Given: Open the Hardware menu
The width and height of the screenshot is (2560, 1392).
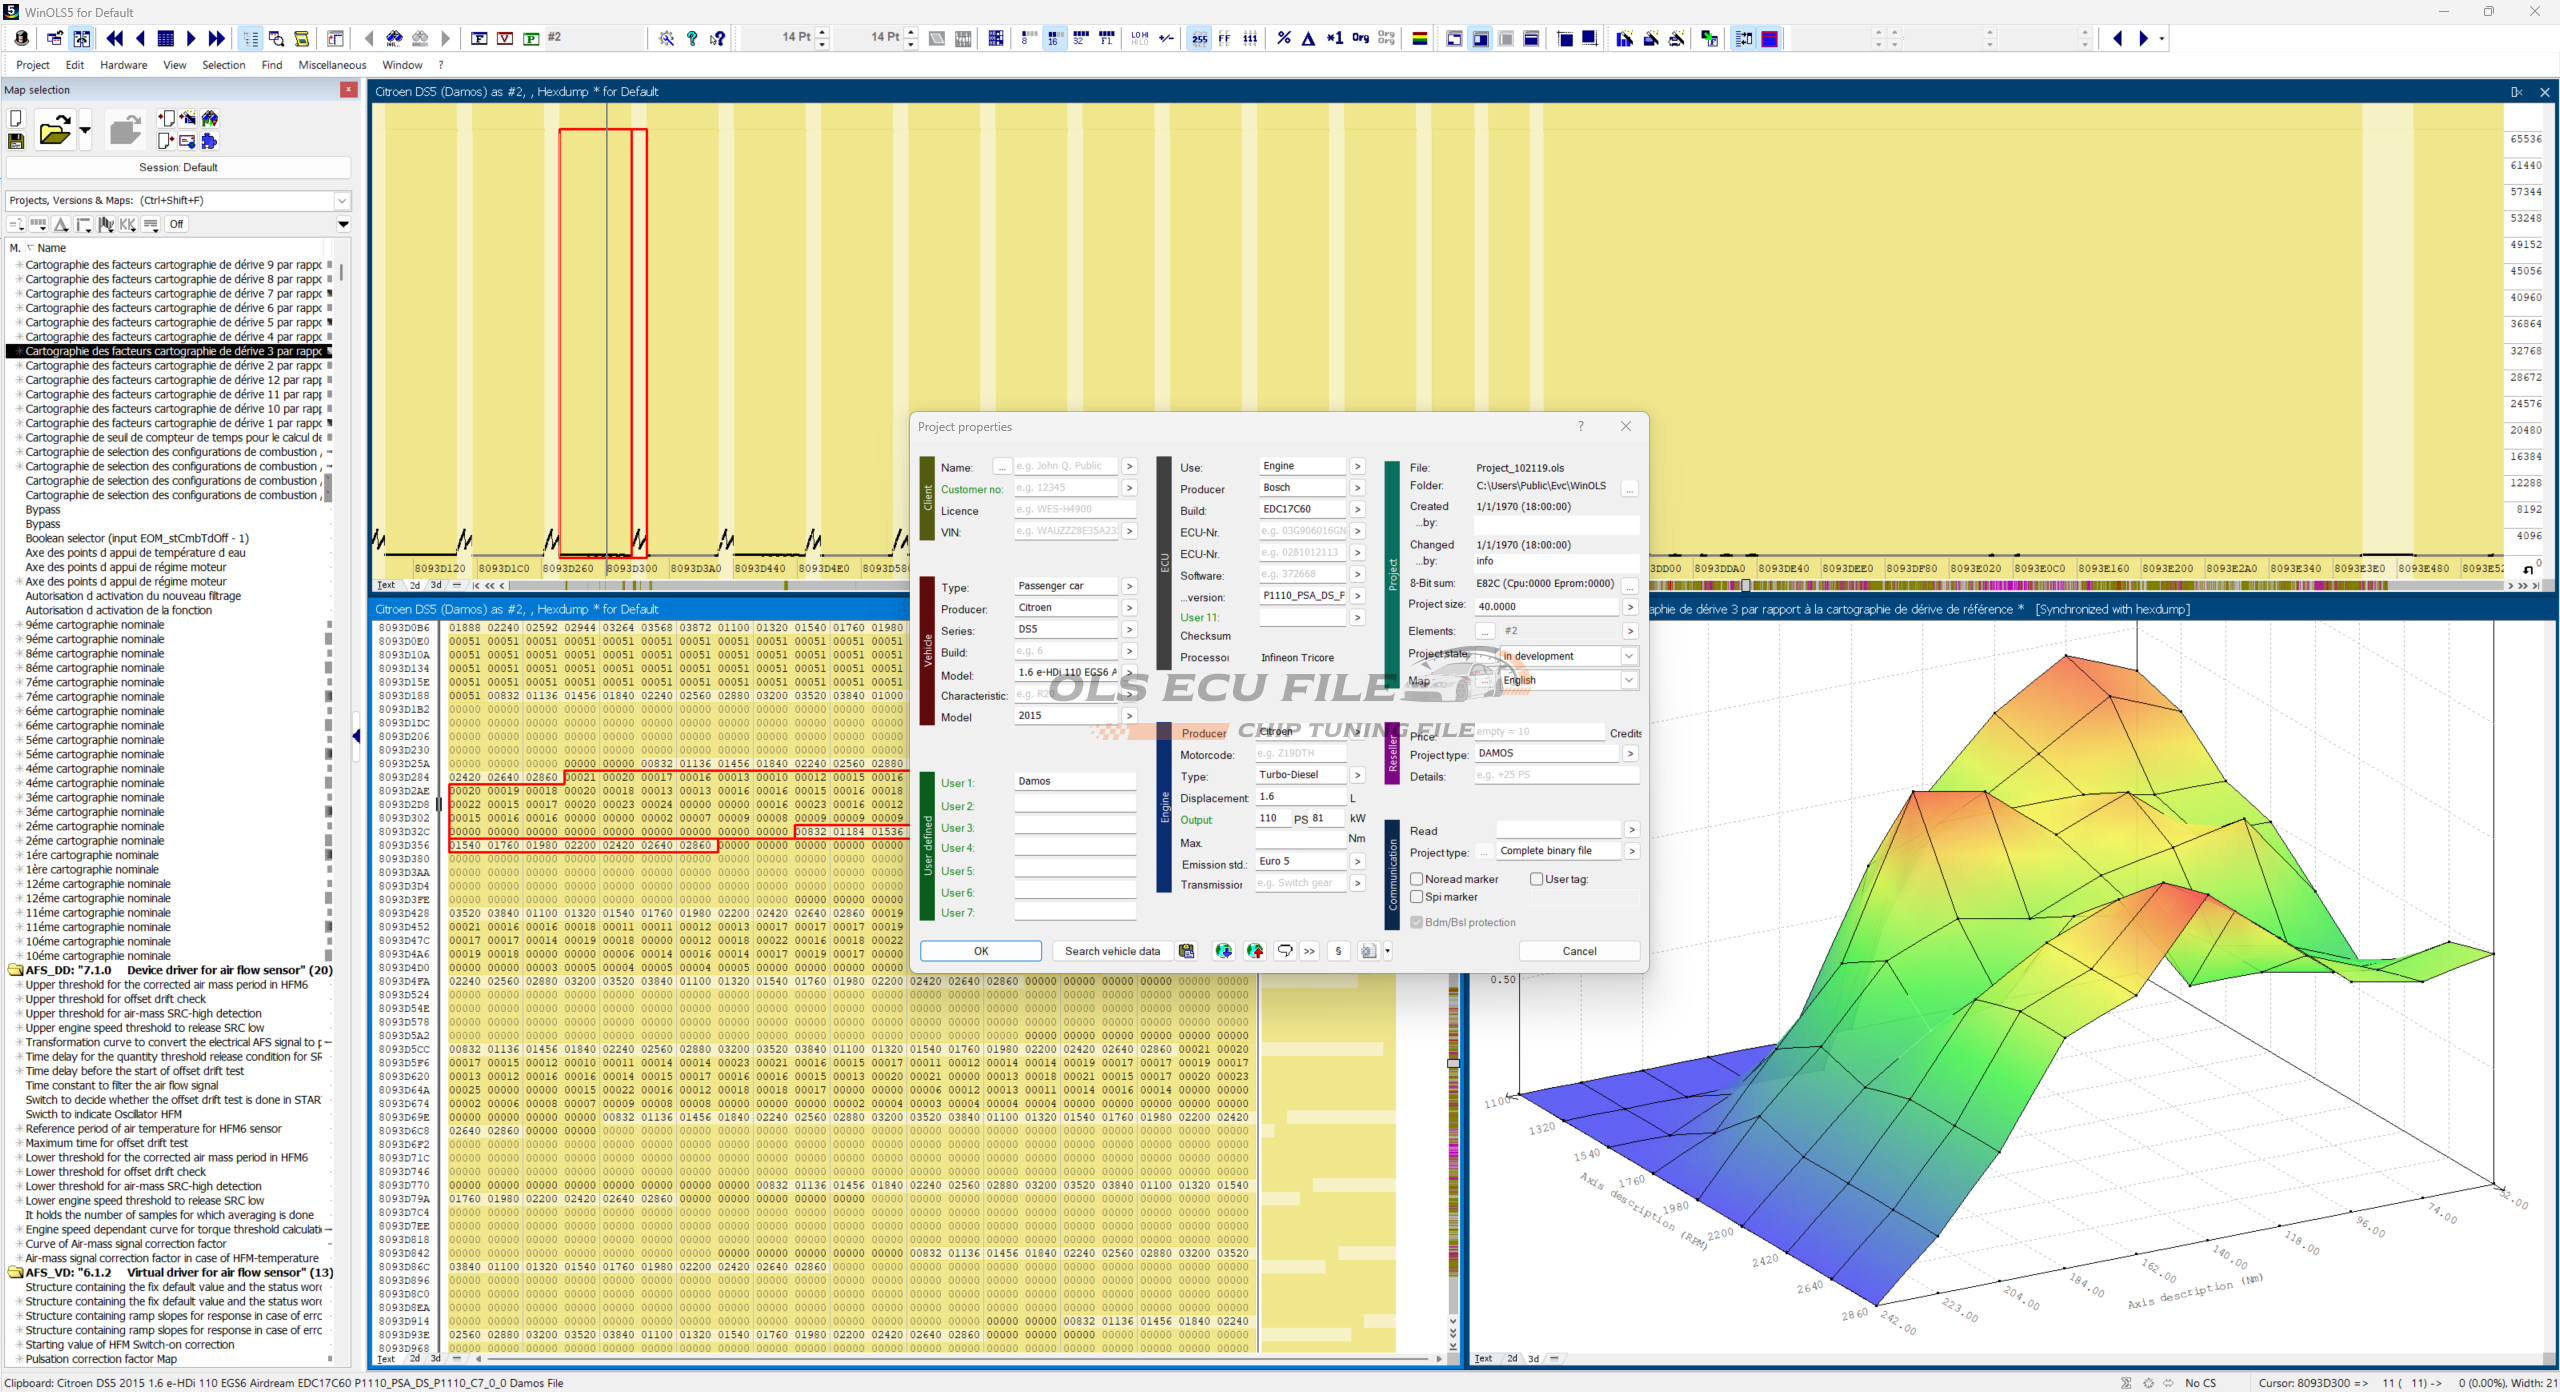Looking at the screenshot, I should coord(123,65).
